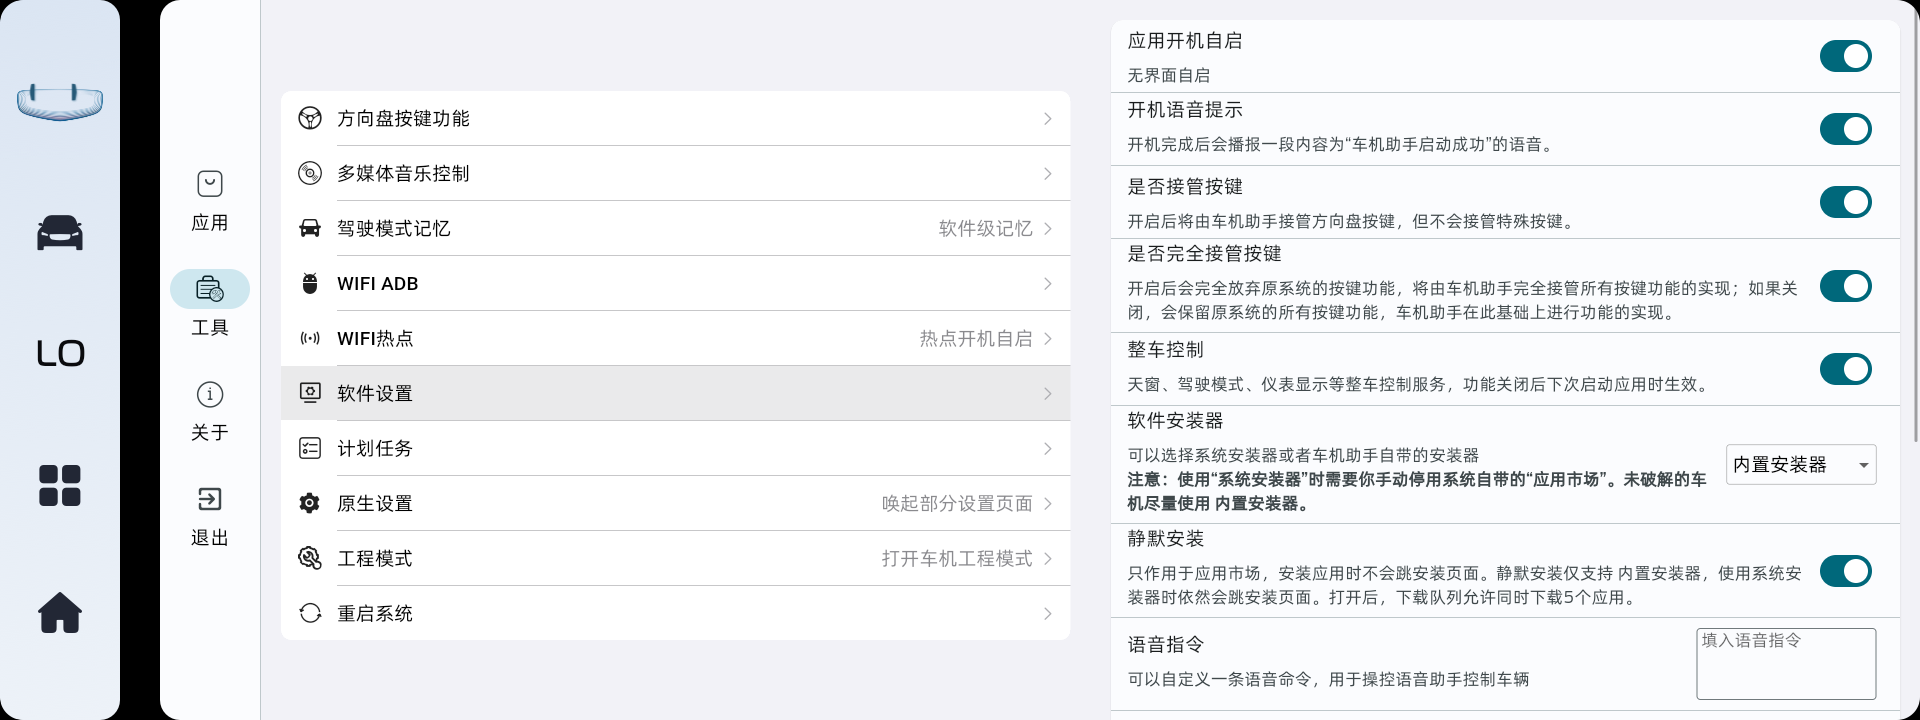Open 内置安装器 dropdown

pos(1800,465)
